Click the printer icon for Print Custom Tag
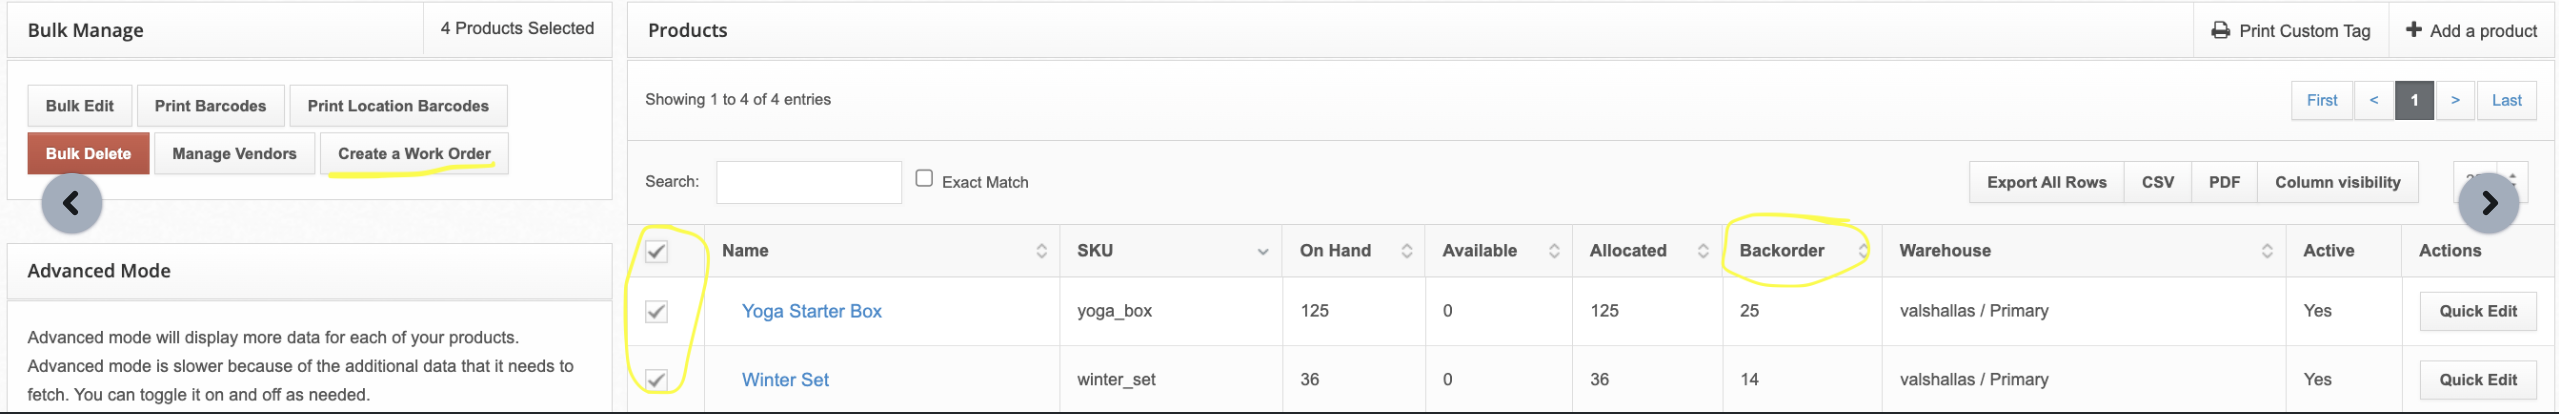 [2220, 30]
